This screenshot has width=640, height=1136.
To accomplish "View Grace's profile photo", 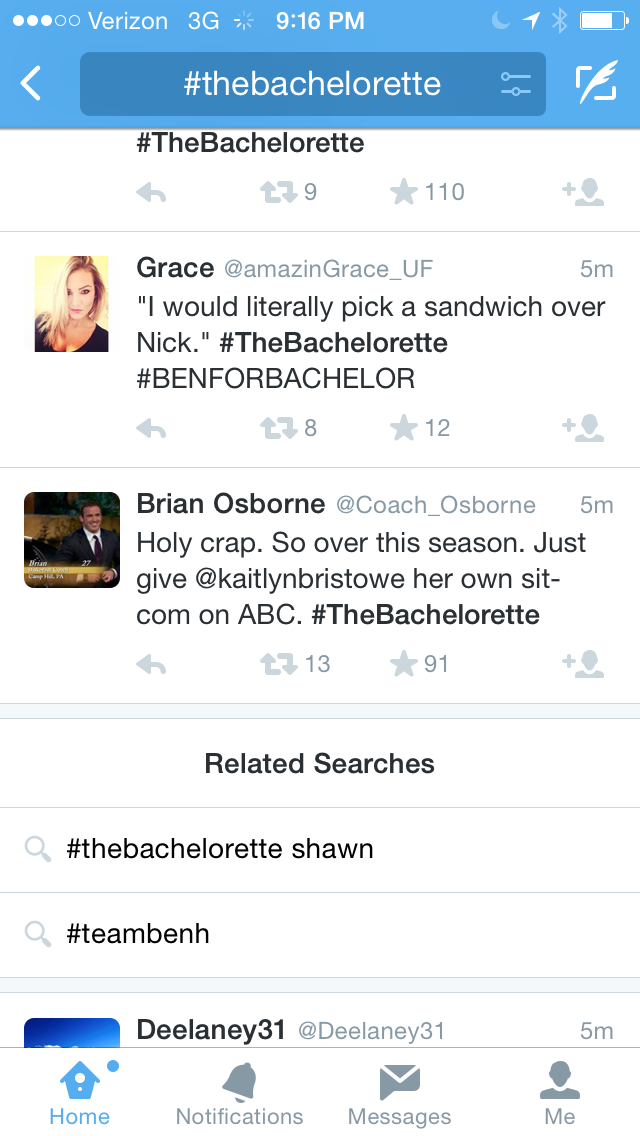I will tap(72, 304).
